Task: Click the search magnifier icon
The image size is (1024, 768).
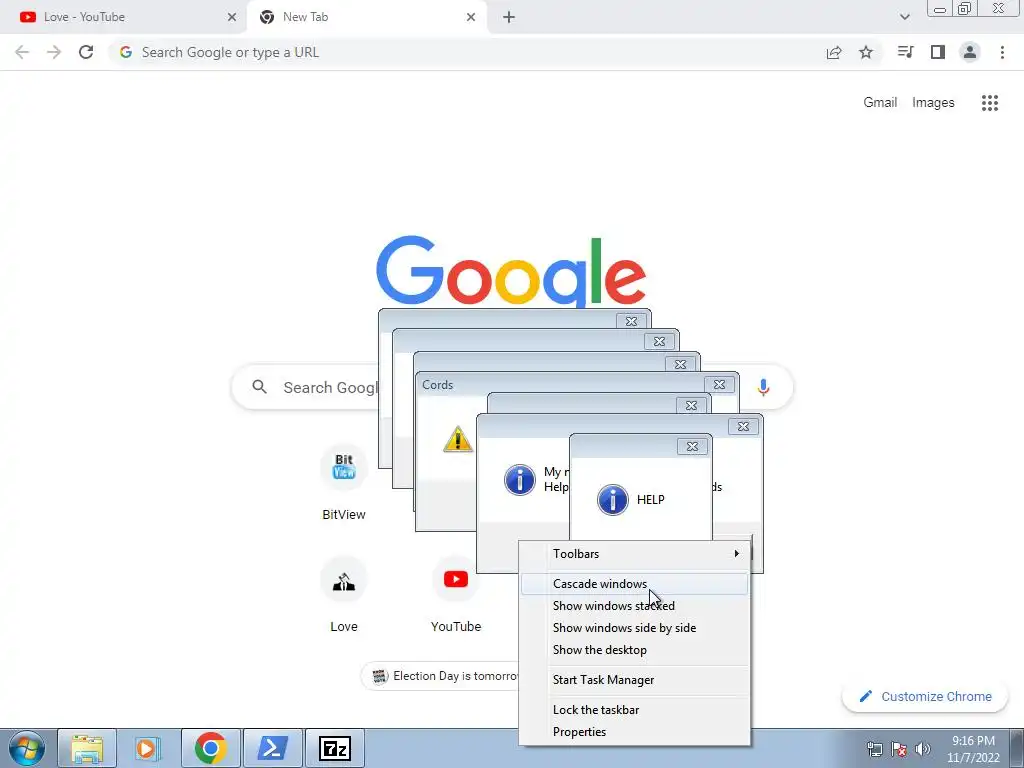Action: pos(259,387)
